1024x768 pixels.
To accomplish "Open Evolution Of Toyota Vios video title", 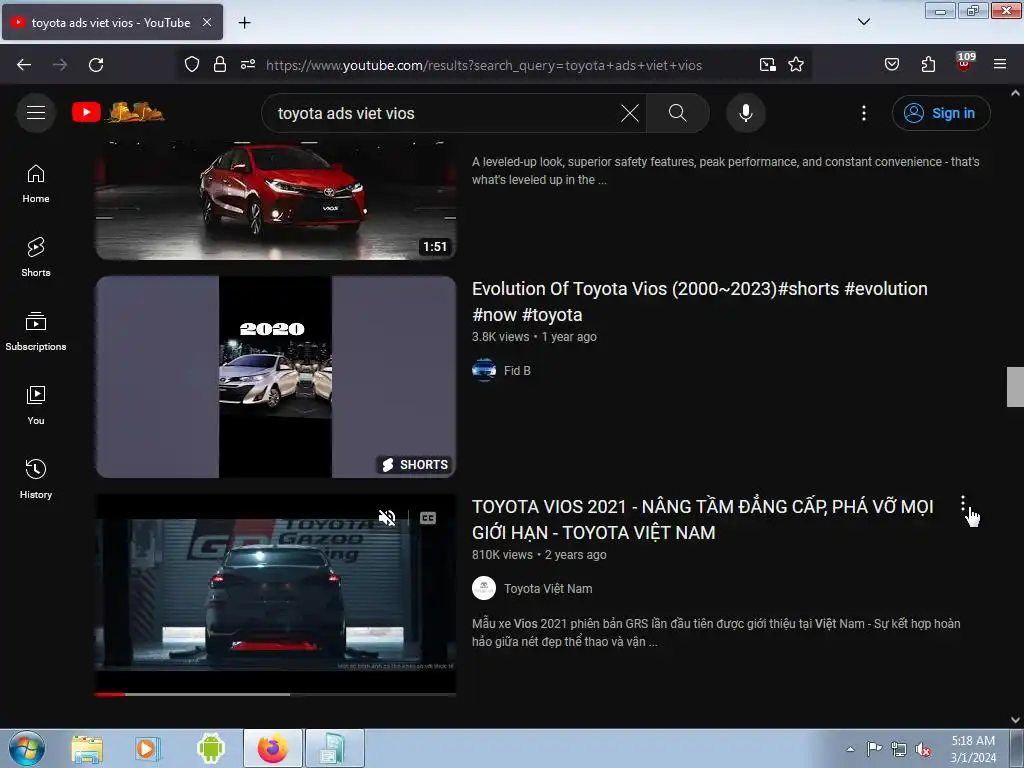I will tap(699, 301).
